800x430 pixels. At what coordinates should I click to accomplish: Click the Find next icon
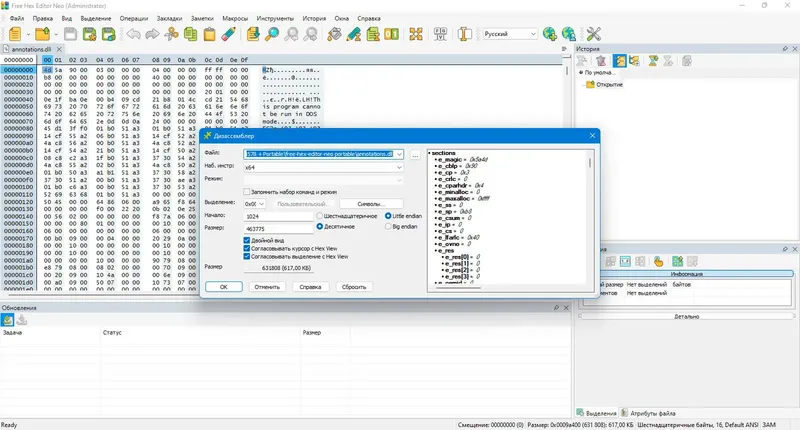coord(310,34)
